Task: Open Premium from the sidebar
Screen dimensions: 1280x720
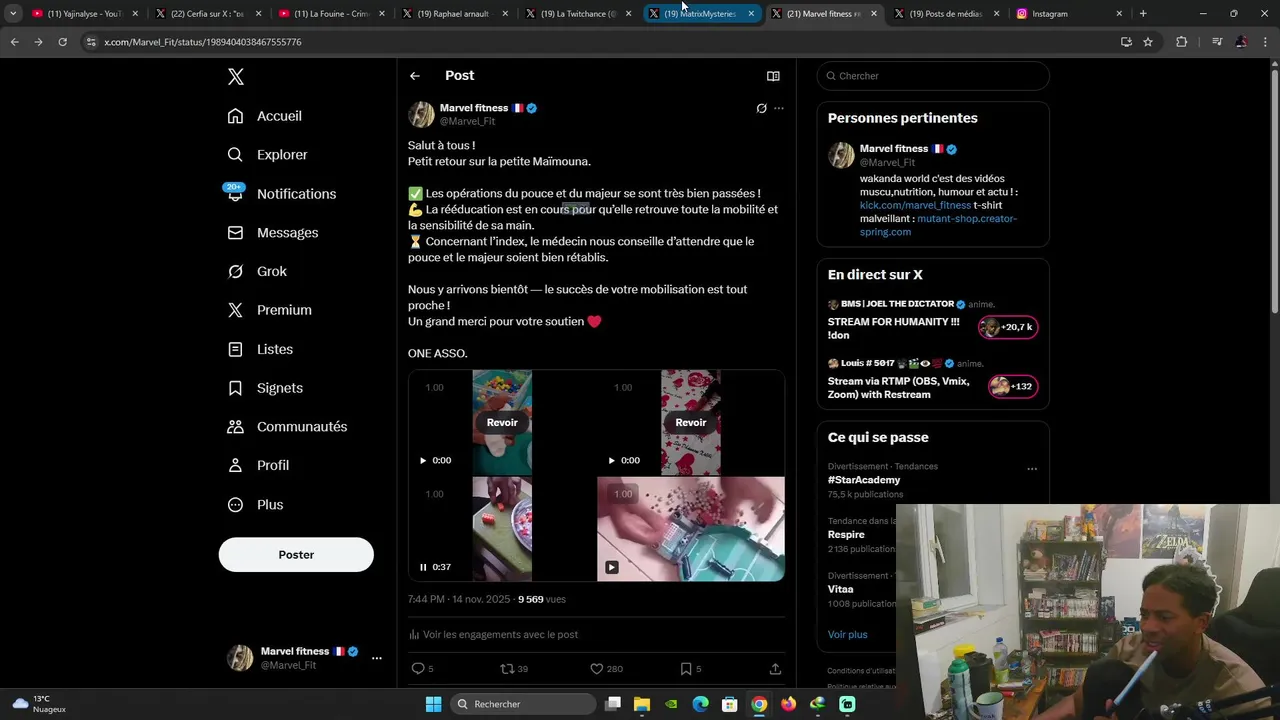Action: (x=269, y=310)
